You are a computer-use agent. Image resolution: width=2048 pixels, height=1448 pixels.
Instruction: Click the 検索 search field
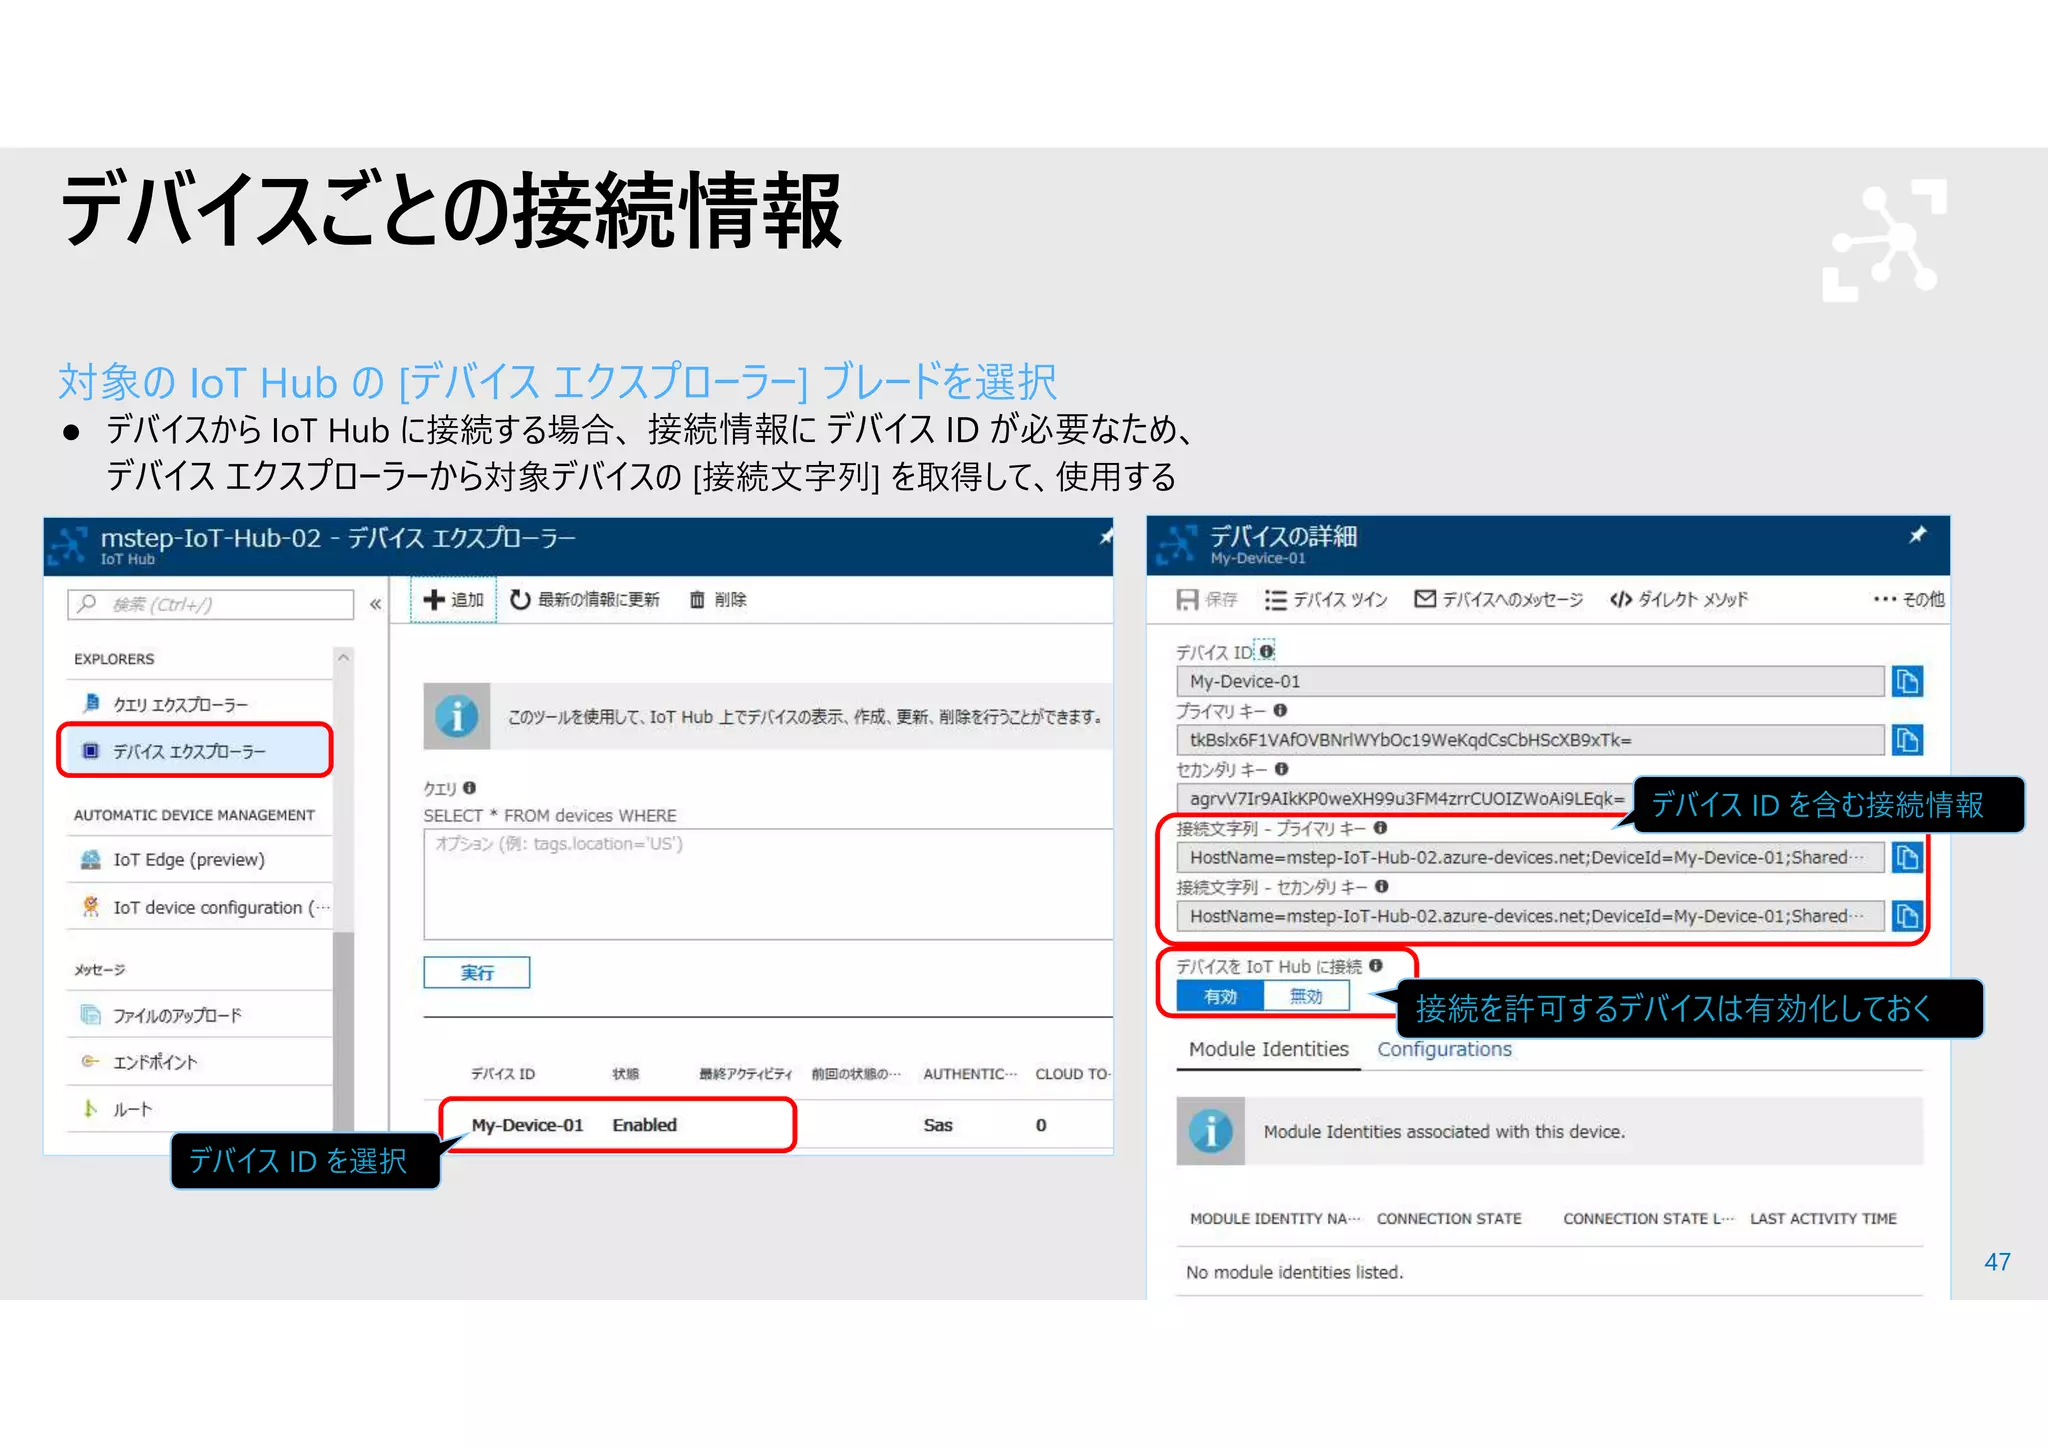(x=211, y=604)
